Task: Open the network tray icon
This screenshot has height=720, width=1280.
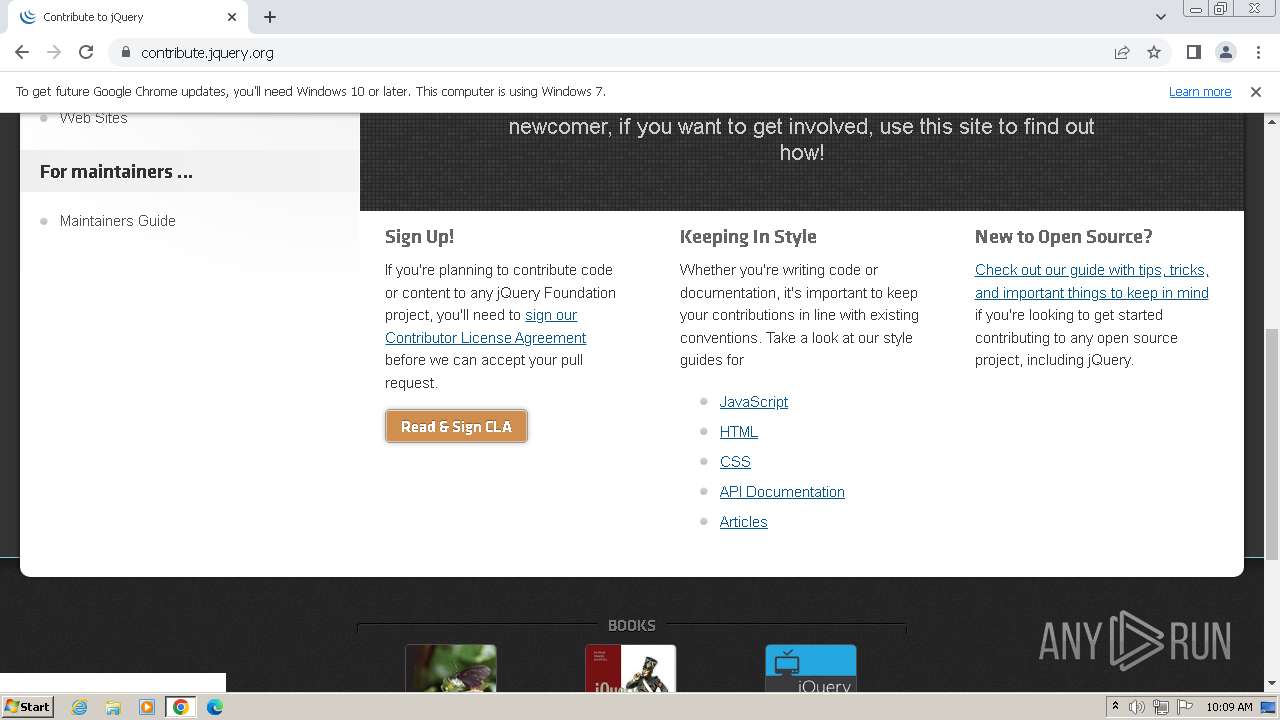Action: (1161, 707)
